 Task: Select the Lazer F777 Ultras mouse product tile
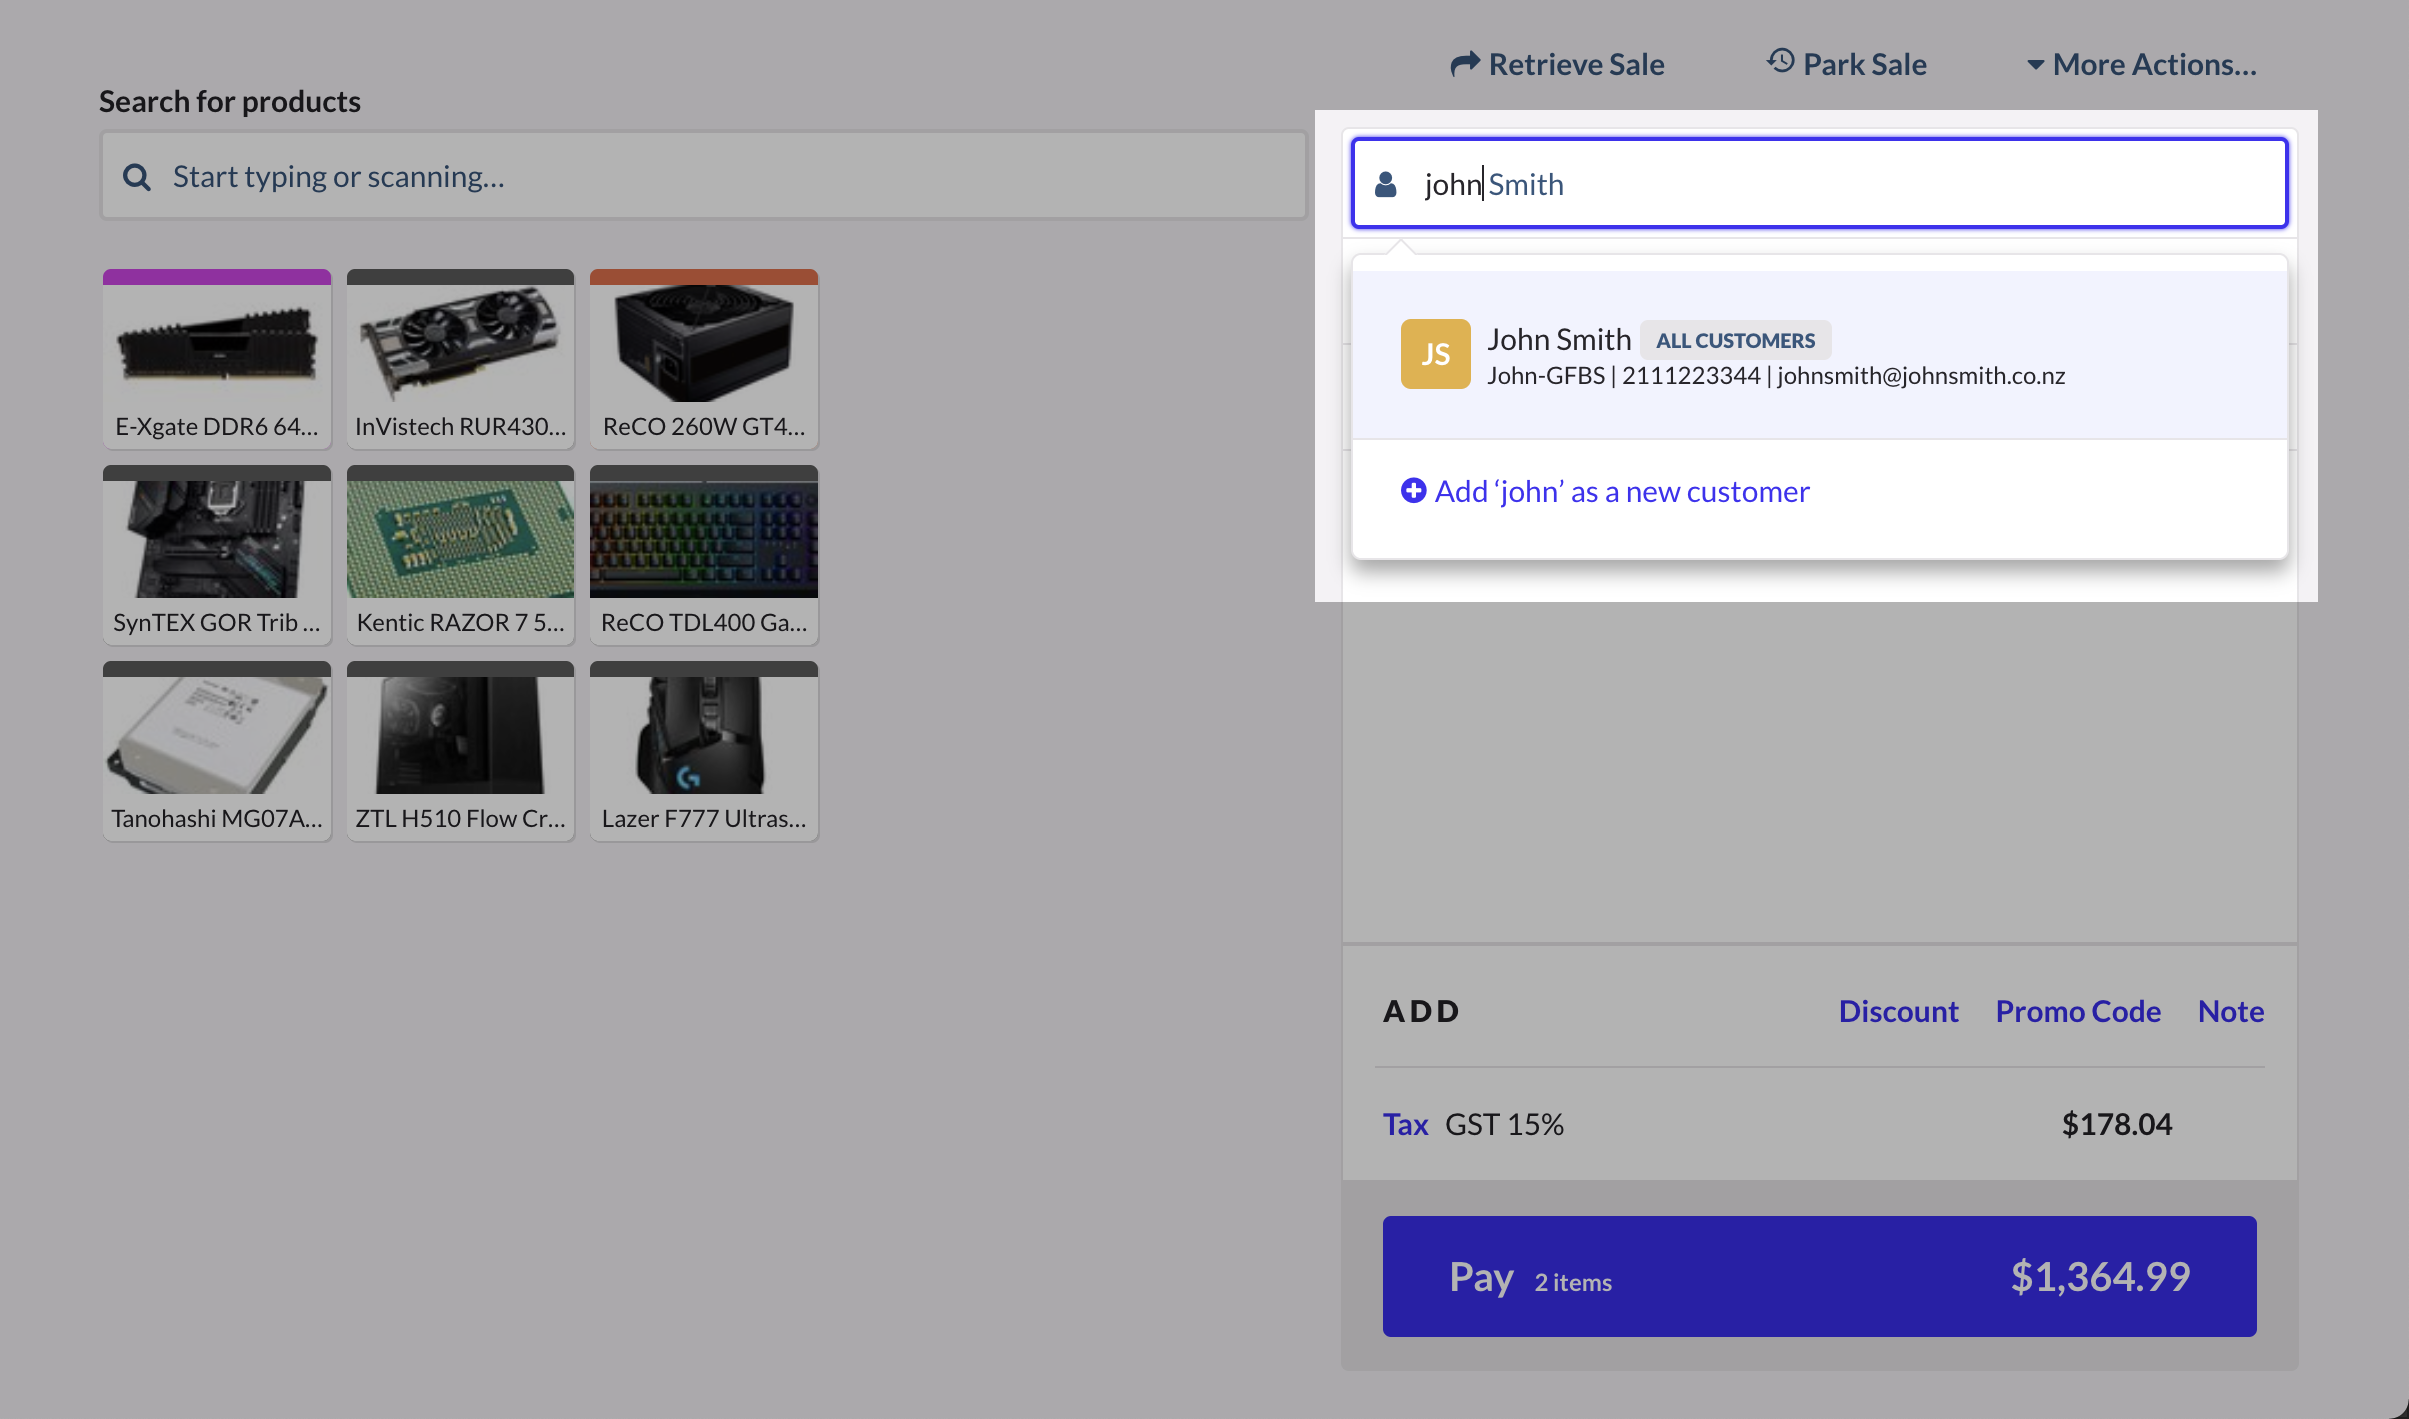pos(703,750)
